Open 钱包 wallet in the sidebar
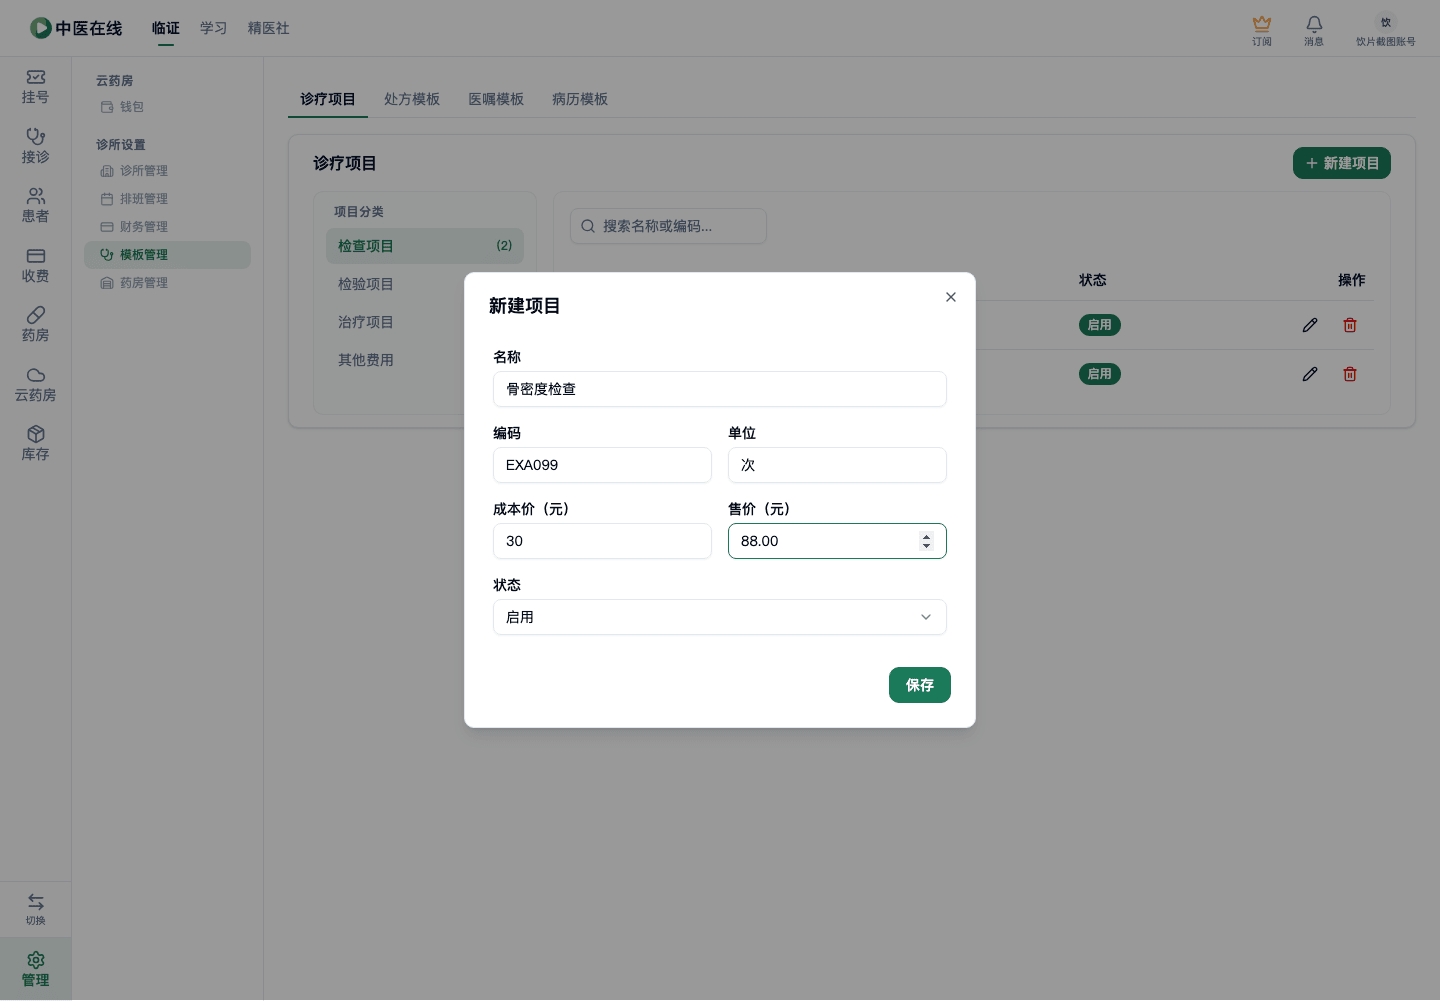 pyautogui.click(x=167, y=107)
